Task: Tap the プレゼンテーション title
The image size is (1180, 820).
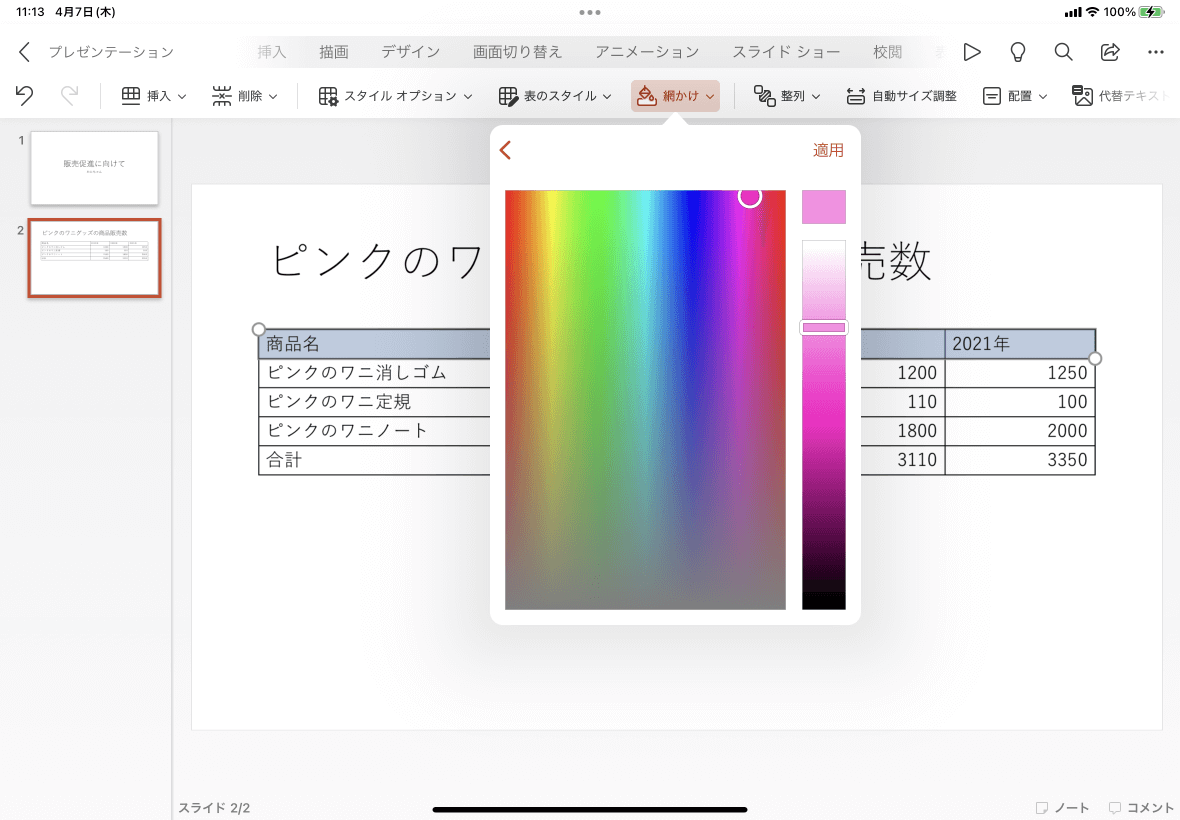Action: pos(111,52)
